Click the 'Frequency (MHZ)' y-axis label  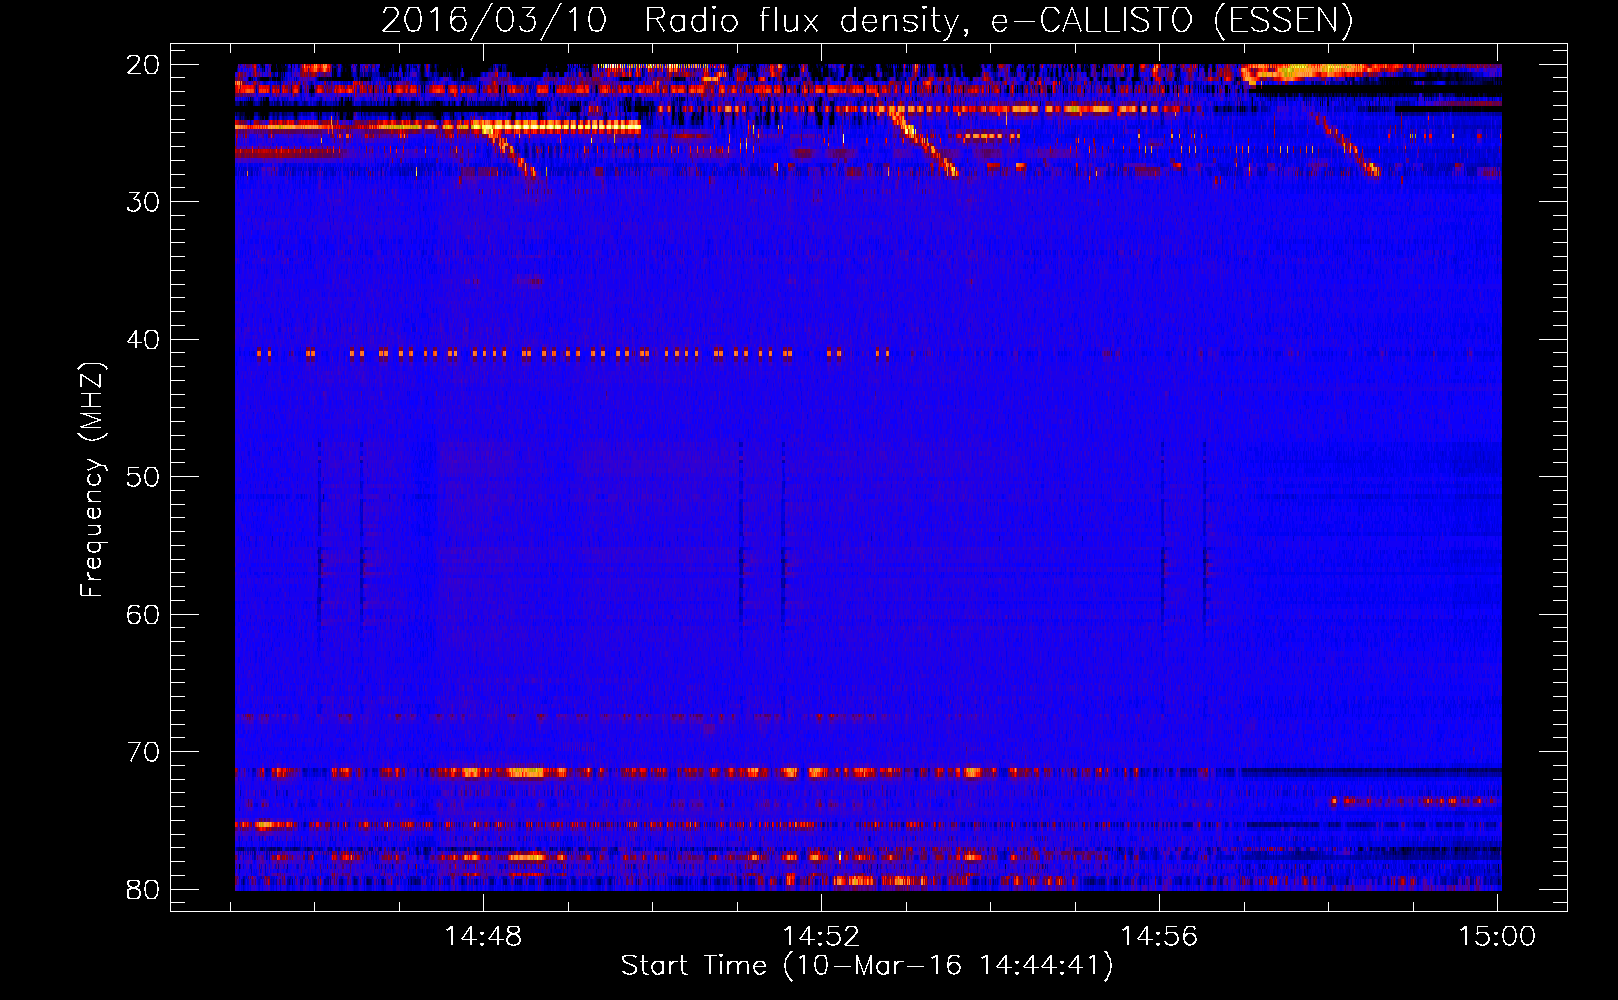pos(92,480)
